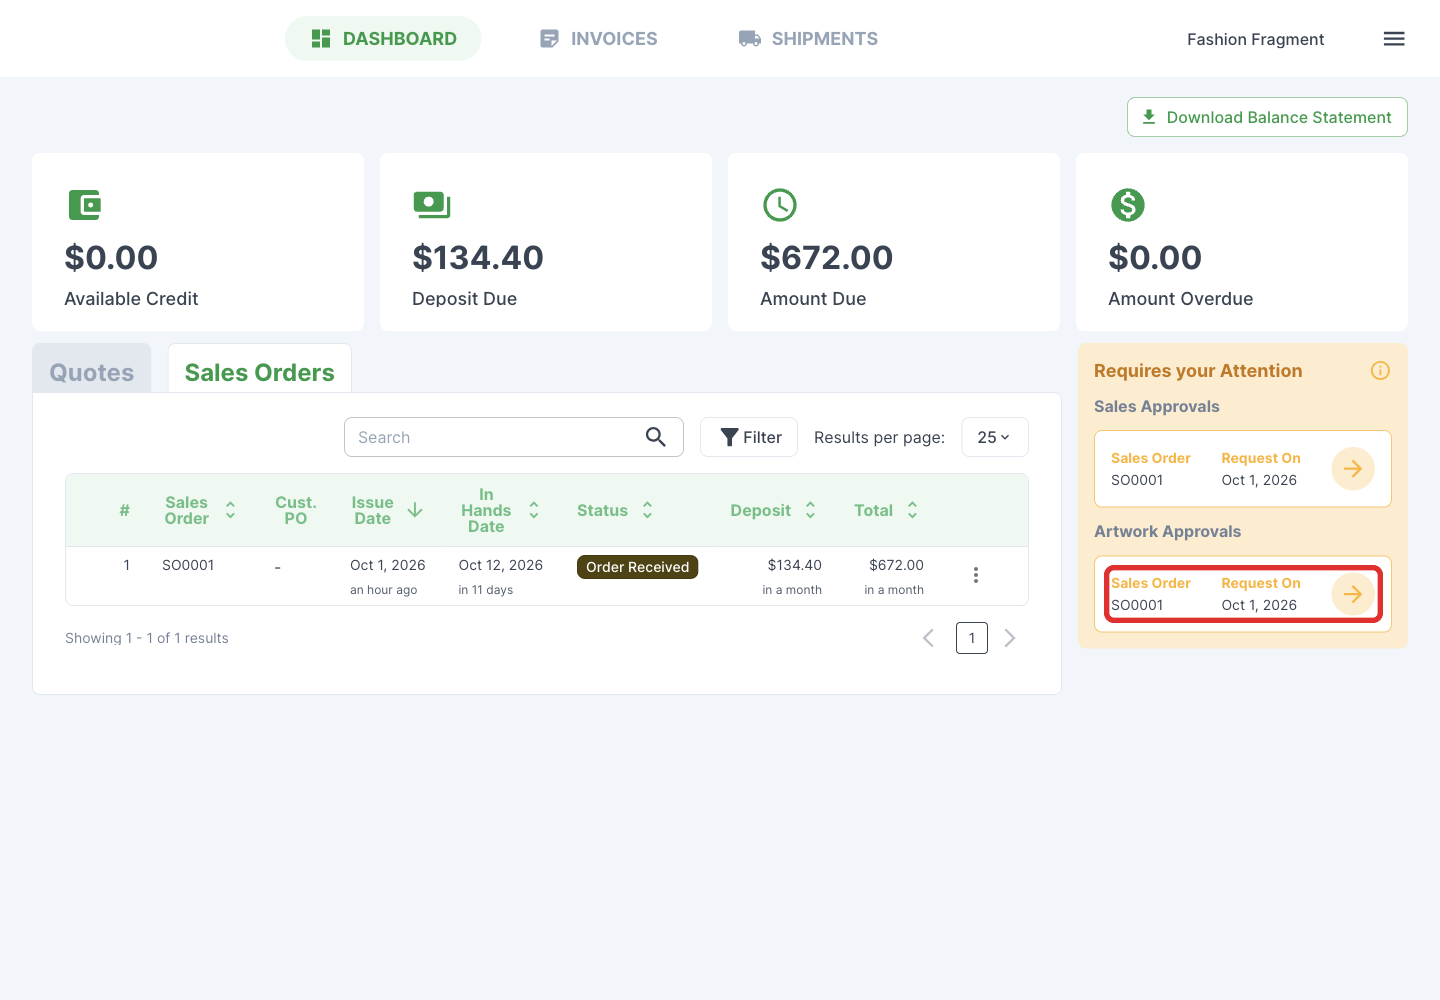Click Download Balance Statement button
This screenshot has height=1000, width=1440.
click(x=1267, y=117)
